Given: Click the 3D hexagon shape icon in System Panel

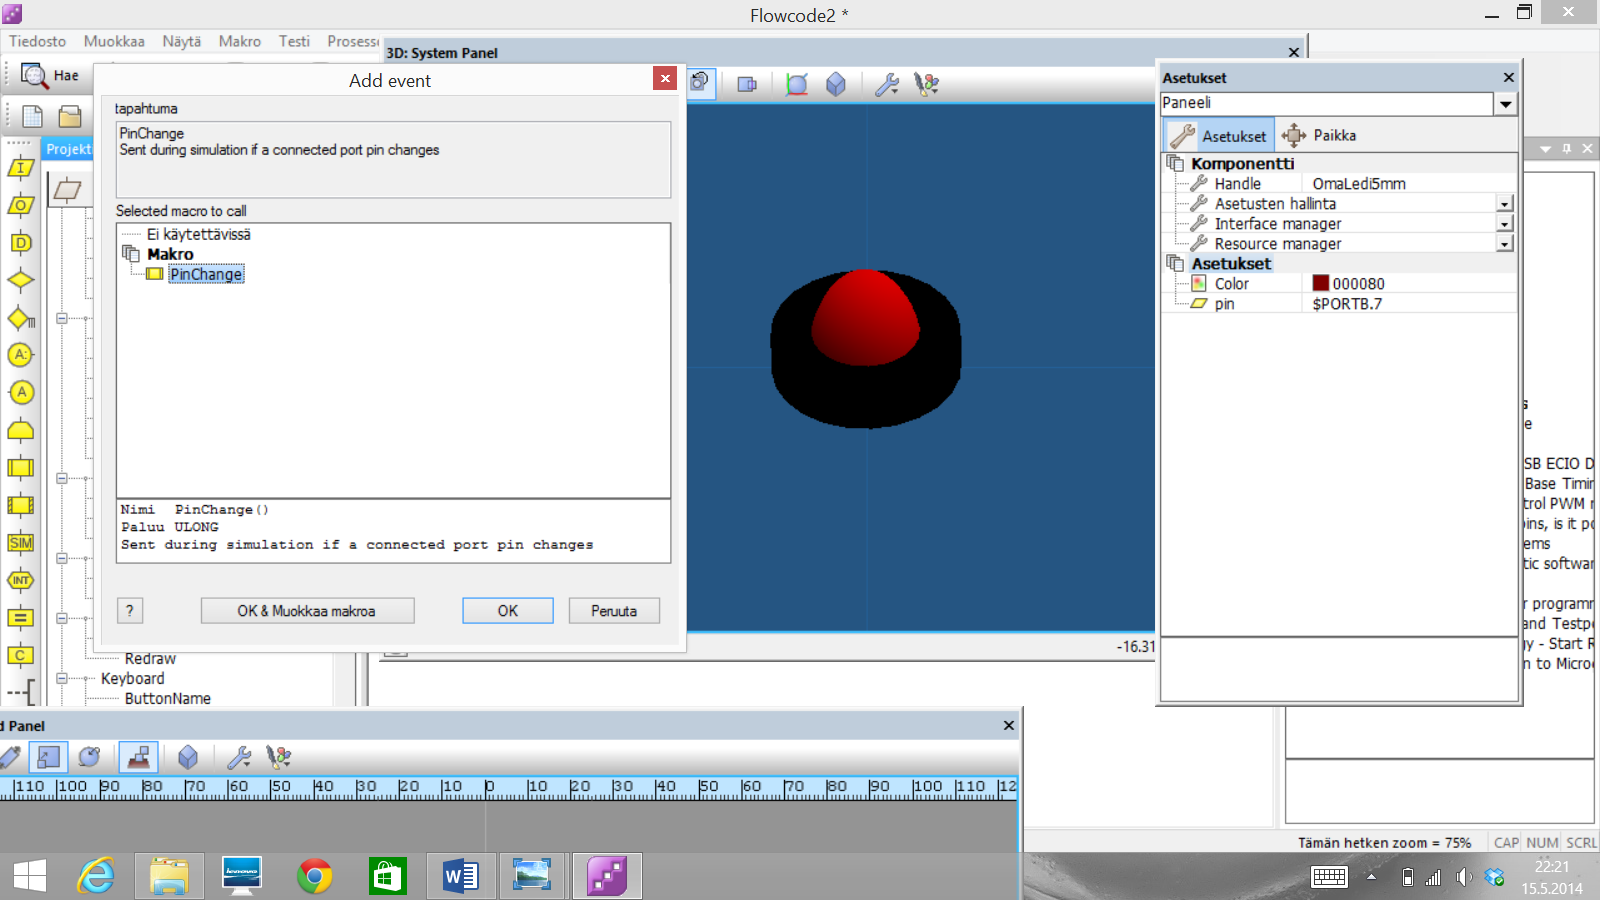Looking at the screenshot, I should 836,84.
